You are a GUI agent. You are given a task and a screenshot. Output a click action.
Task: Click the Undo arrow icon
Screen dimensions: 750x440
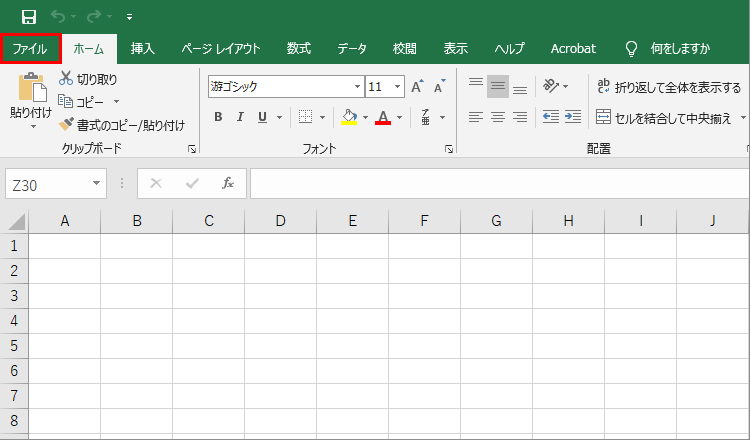coord(58,17)
